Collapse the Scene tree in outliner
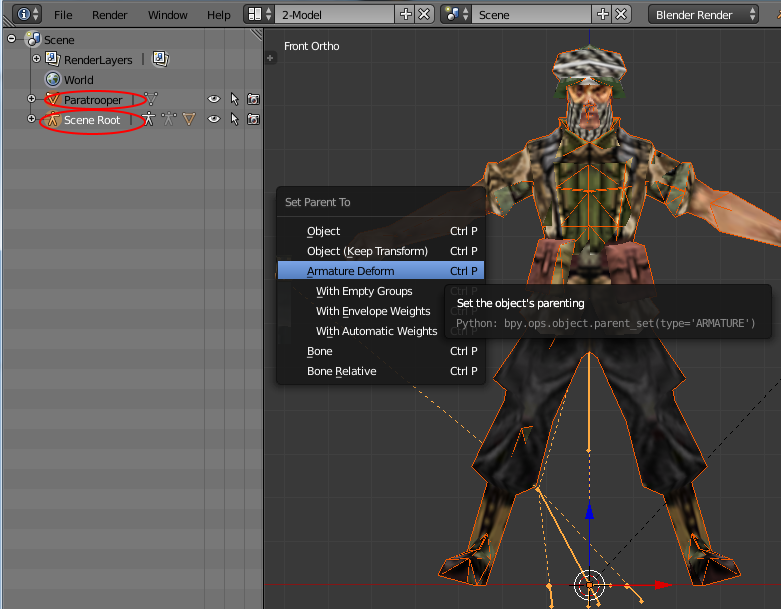The height and width of the screenshot is (609, 781). tap(12, 39)
